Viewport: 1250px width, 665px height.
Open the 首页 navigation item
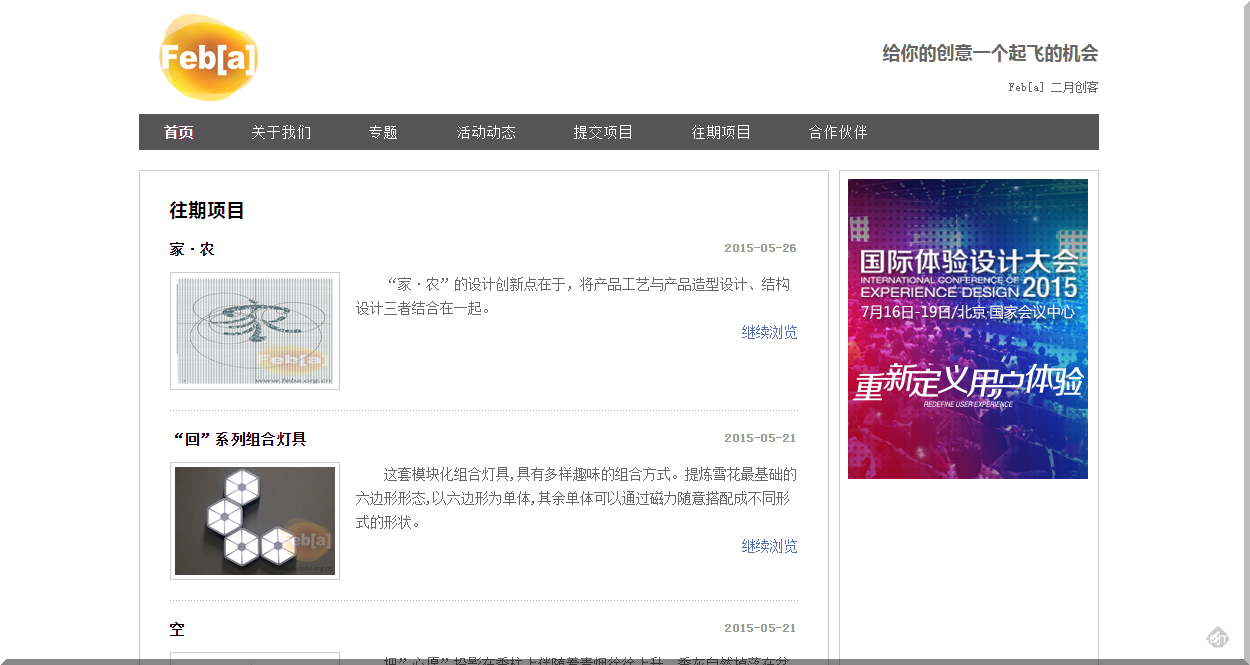(178, 131)
